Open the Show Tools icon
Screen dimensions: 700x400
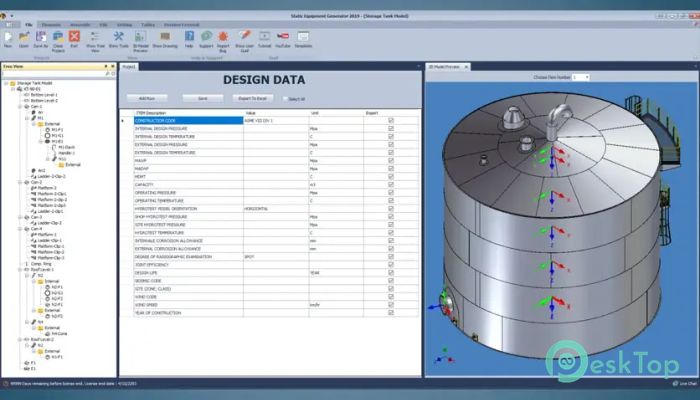pyautogui.click(x=118, y=36)
